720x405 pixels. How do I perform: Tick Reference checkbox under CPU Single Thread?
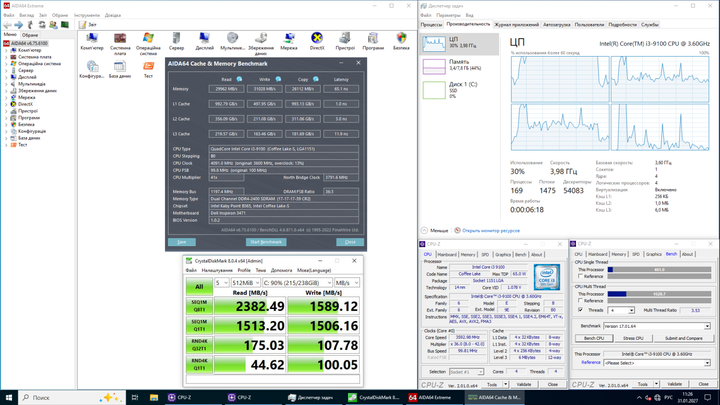pos(580,276)
